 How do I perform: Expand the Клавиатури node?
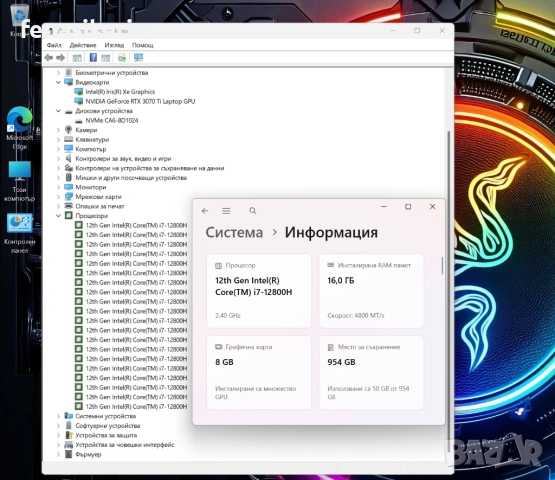pos(58,139)
